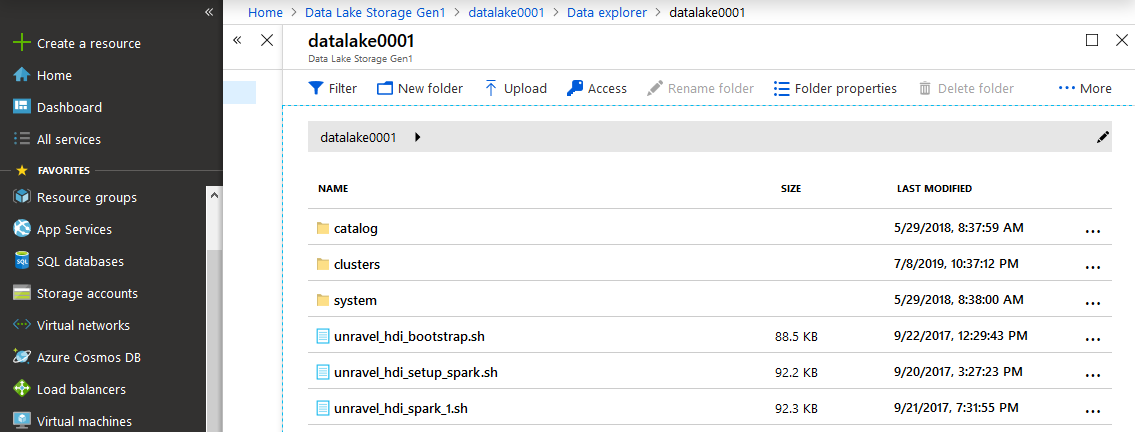Open the system folder icon
Screen dimensions: 1135x432
click(x=323, y=300)
